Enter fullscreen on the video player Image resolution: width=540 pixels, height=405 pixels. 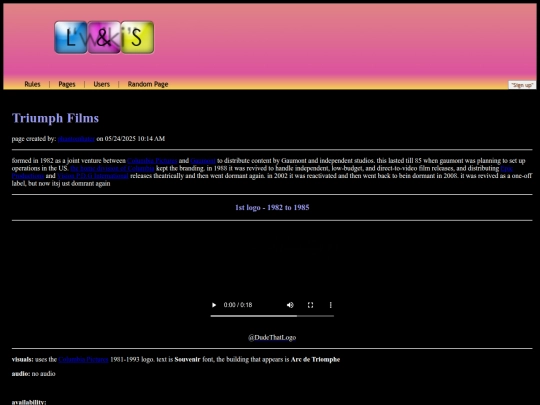[310, 305]
